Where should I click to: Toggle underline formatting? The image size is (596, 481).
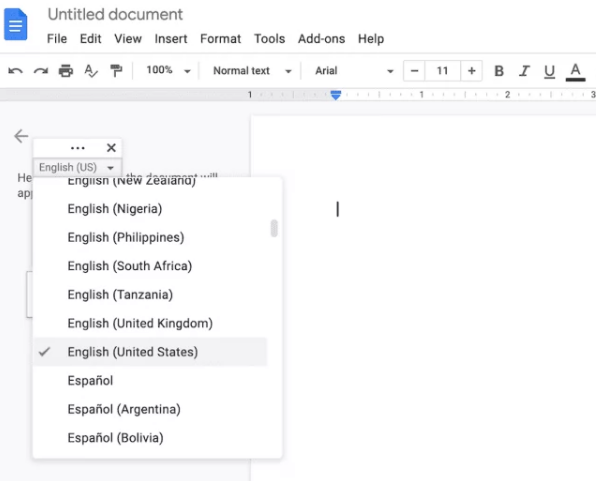[x=549, y=71]
